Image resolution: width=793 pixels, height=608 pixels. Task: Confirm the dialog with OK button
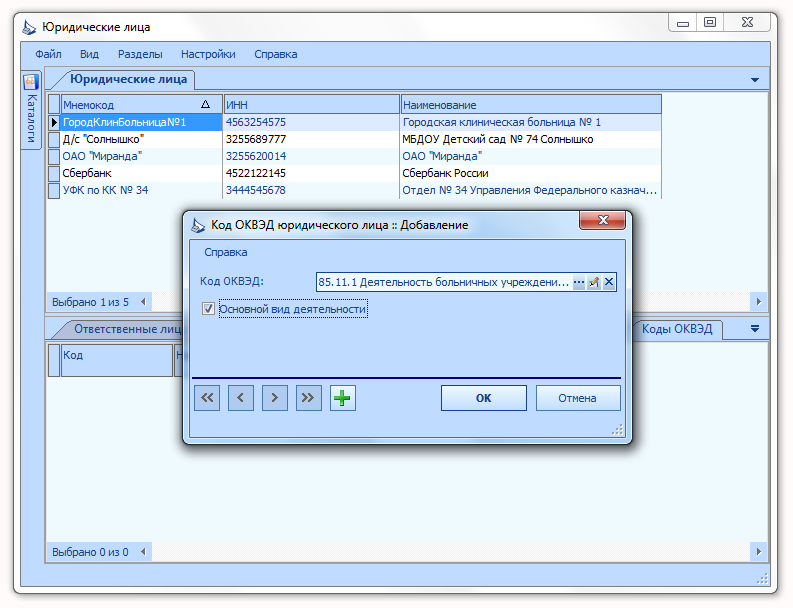pos(483,398)
